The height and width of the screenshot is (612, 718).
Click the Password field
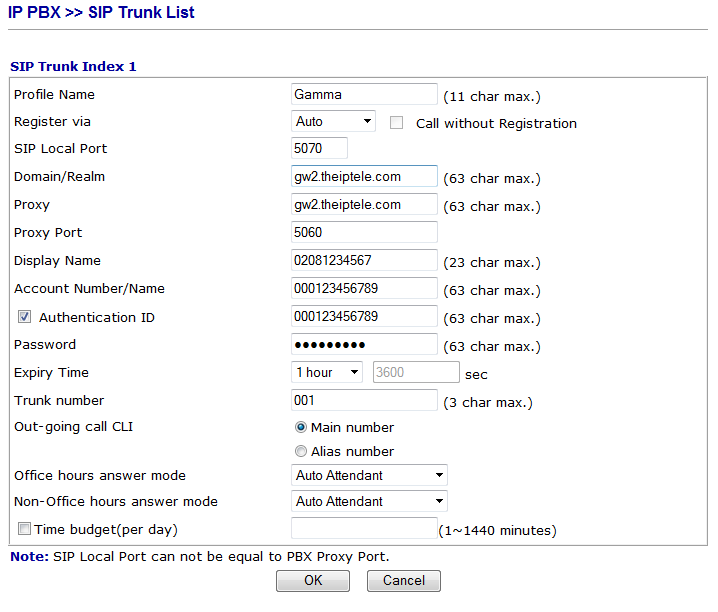pos(364,344)
